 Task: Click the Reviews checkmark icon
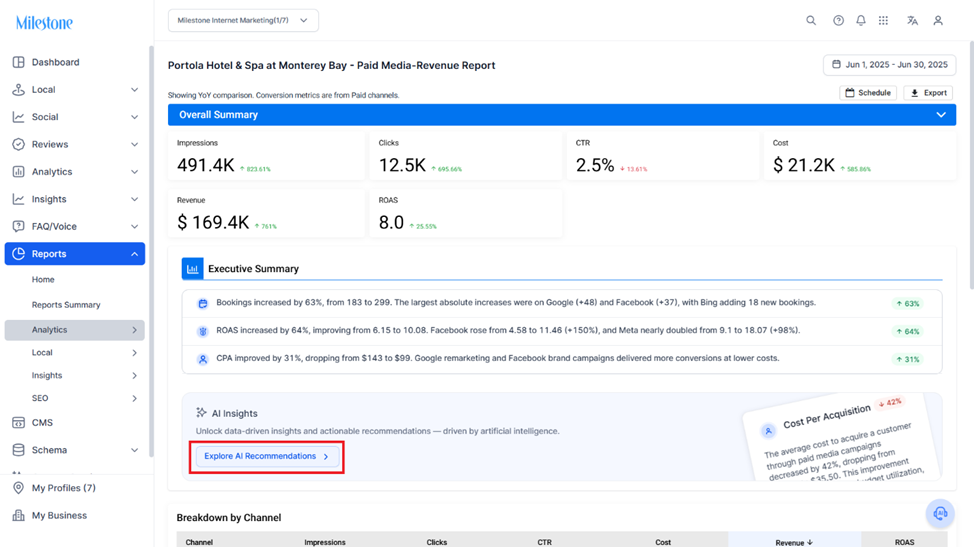pos(19,144)
